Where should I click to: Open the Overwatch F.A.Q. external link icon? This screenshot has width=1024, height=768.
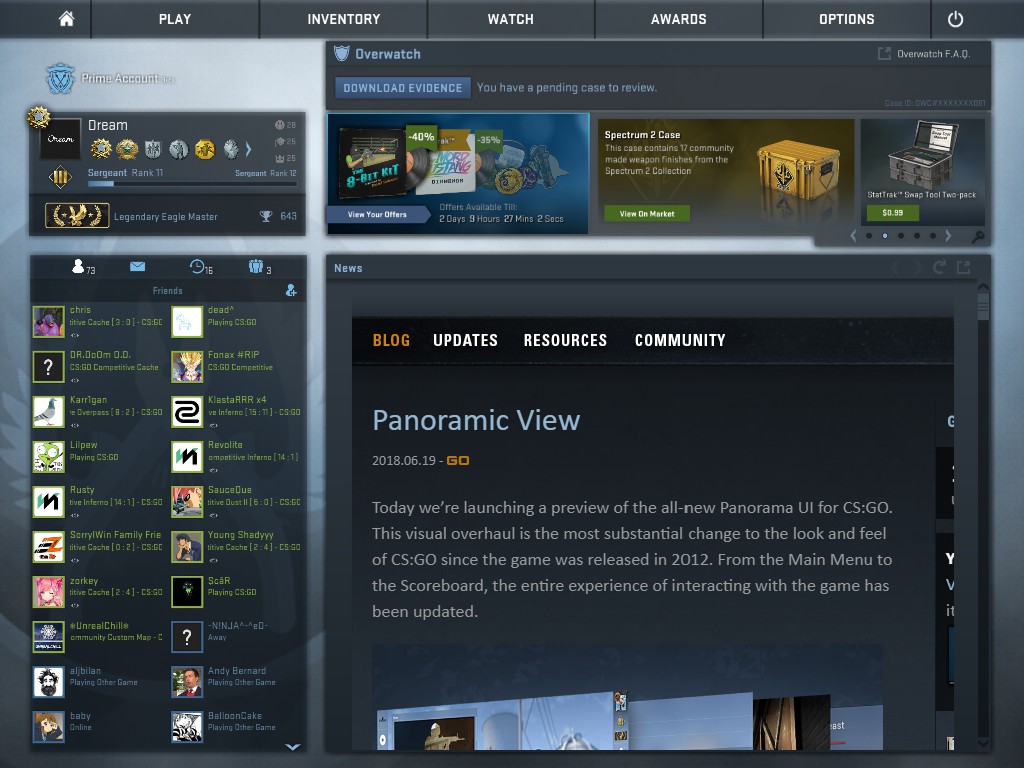point(884,54)
